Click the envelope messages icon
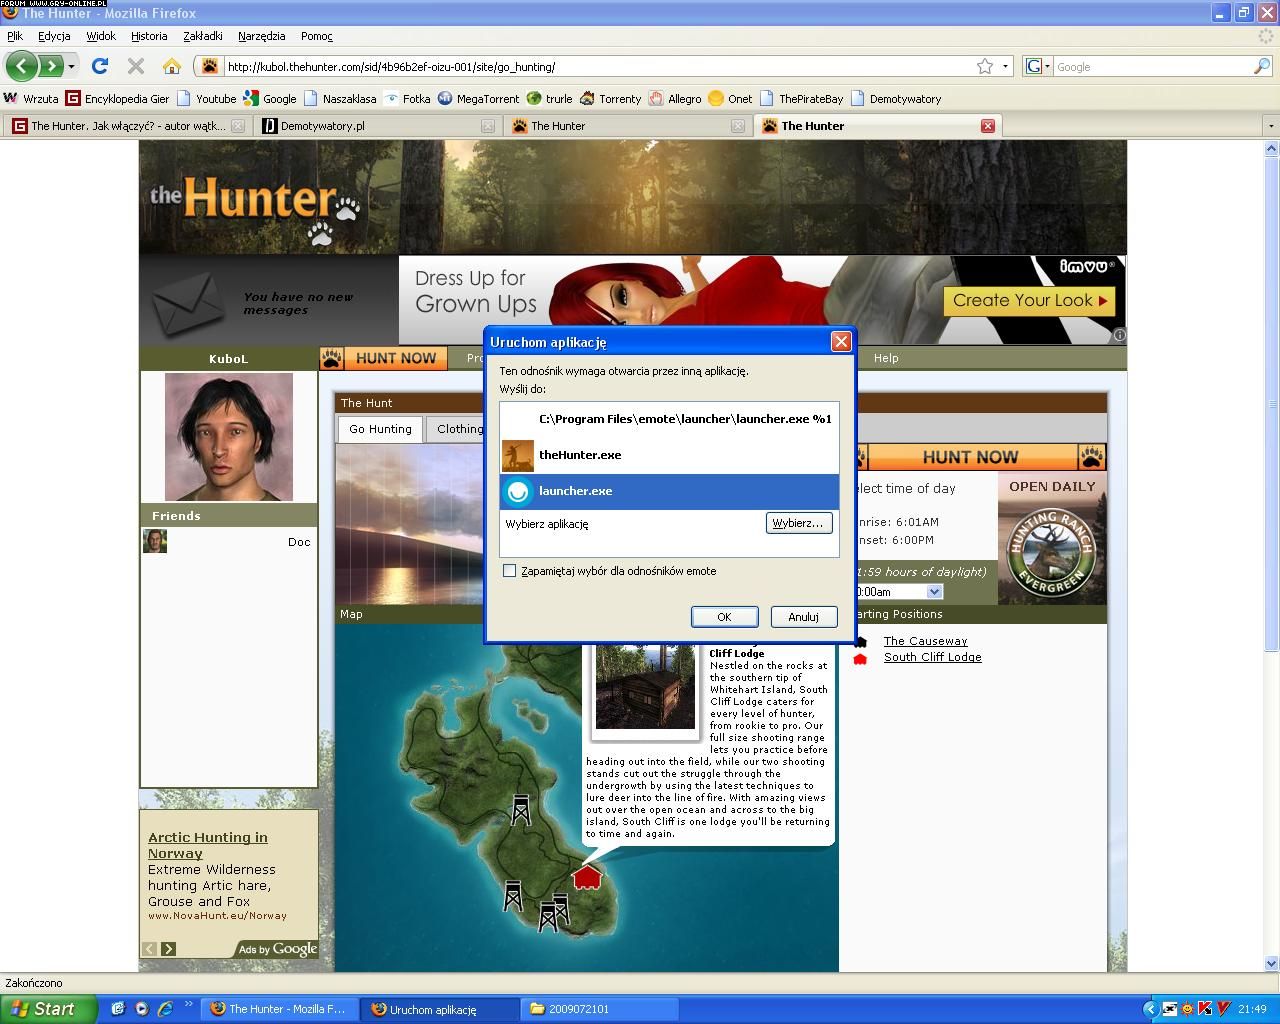Image resolution: width=1280 pixels, height=1024 pixels. tap(187, 303)
